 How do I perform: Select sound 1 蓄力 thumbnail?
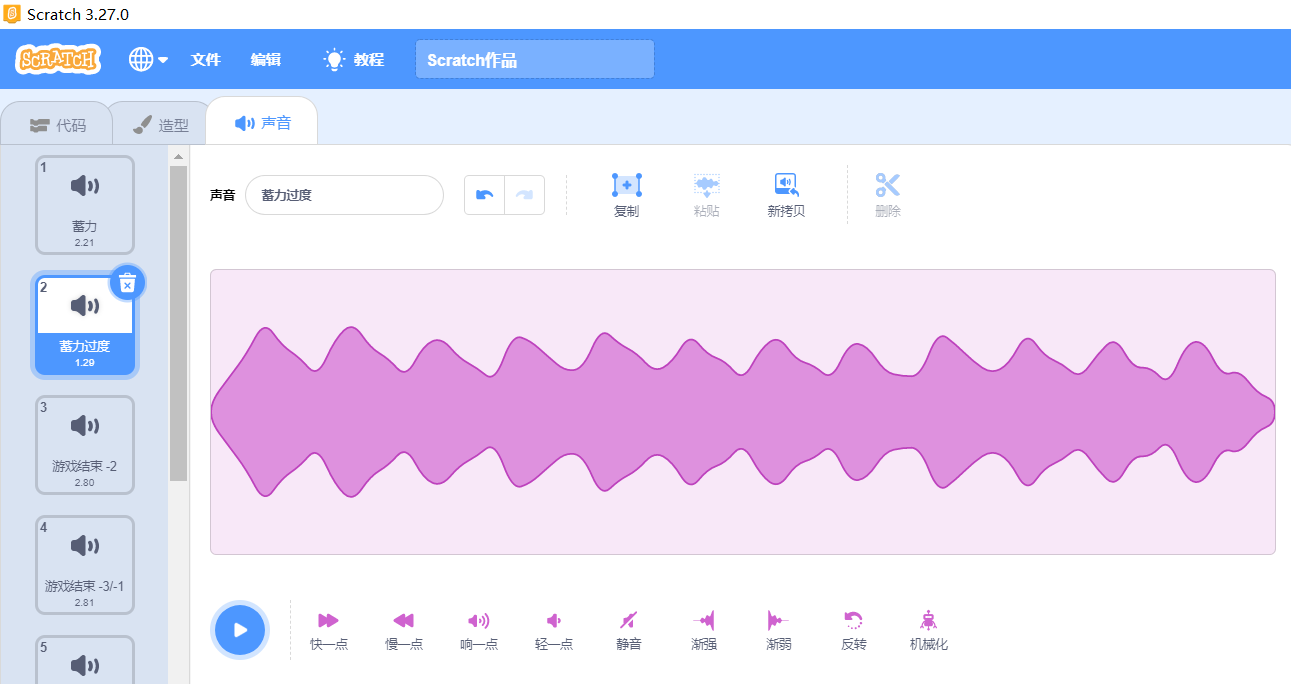coord(85,205)
